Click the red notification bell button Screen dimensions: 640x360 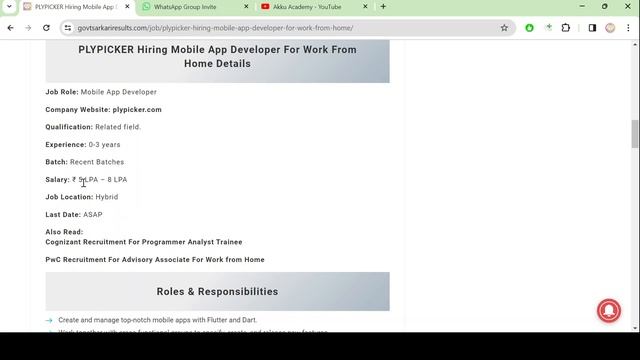pyautogui.click(x=609, y=311)
